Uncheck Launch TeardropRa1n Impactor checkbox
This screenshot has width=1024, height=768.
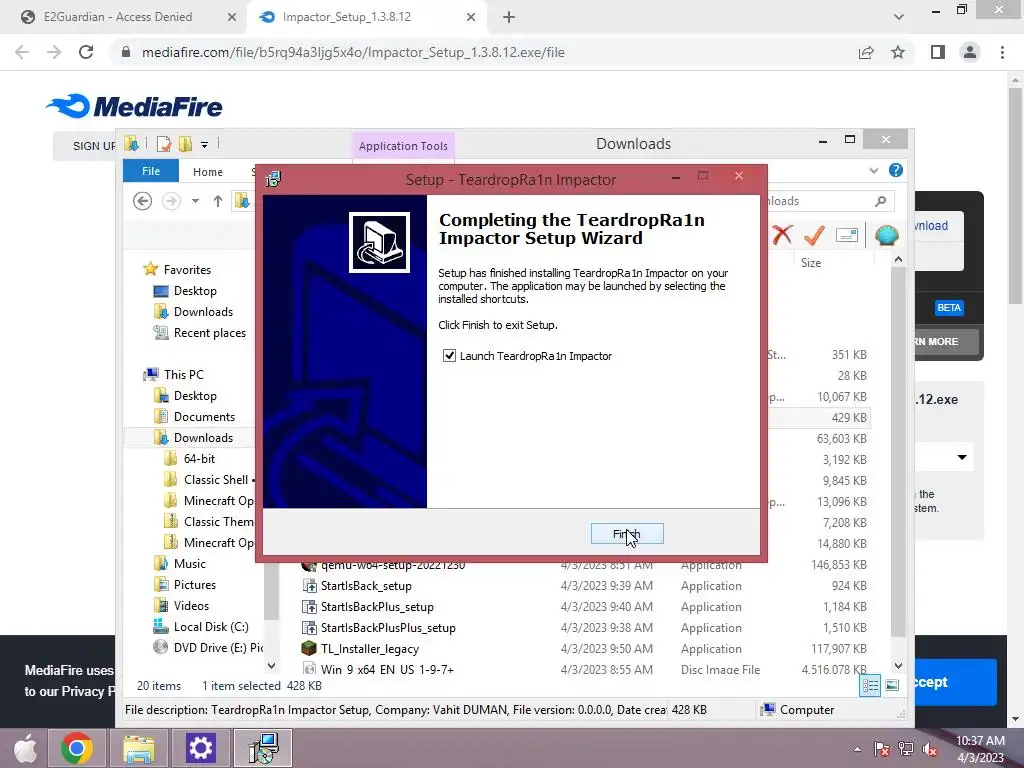click(449, 356)
